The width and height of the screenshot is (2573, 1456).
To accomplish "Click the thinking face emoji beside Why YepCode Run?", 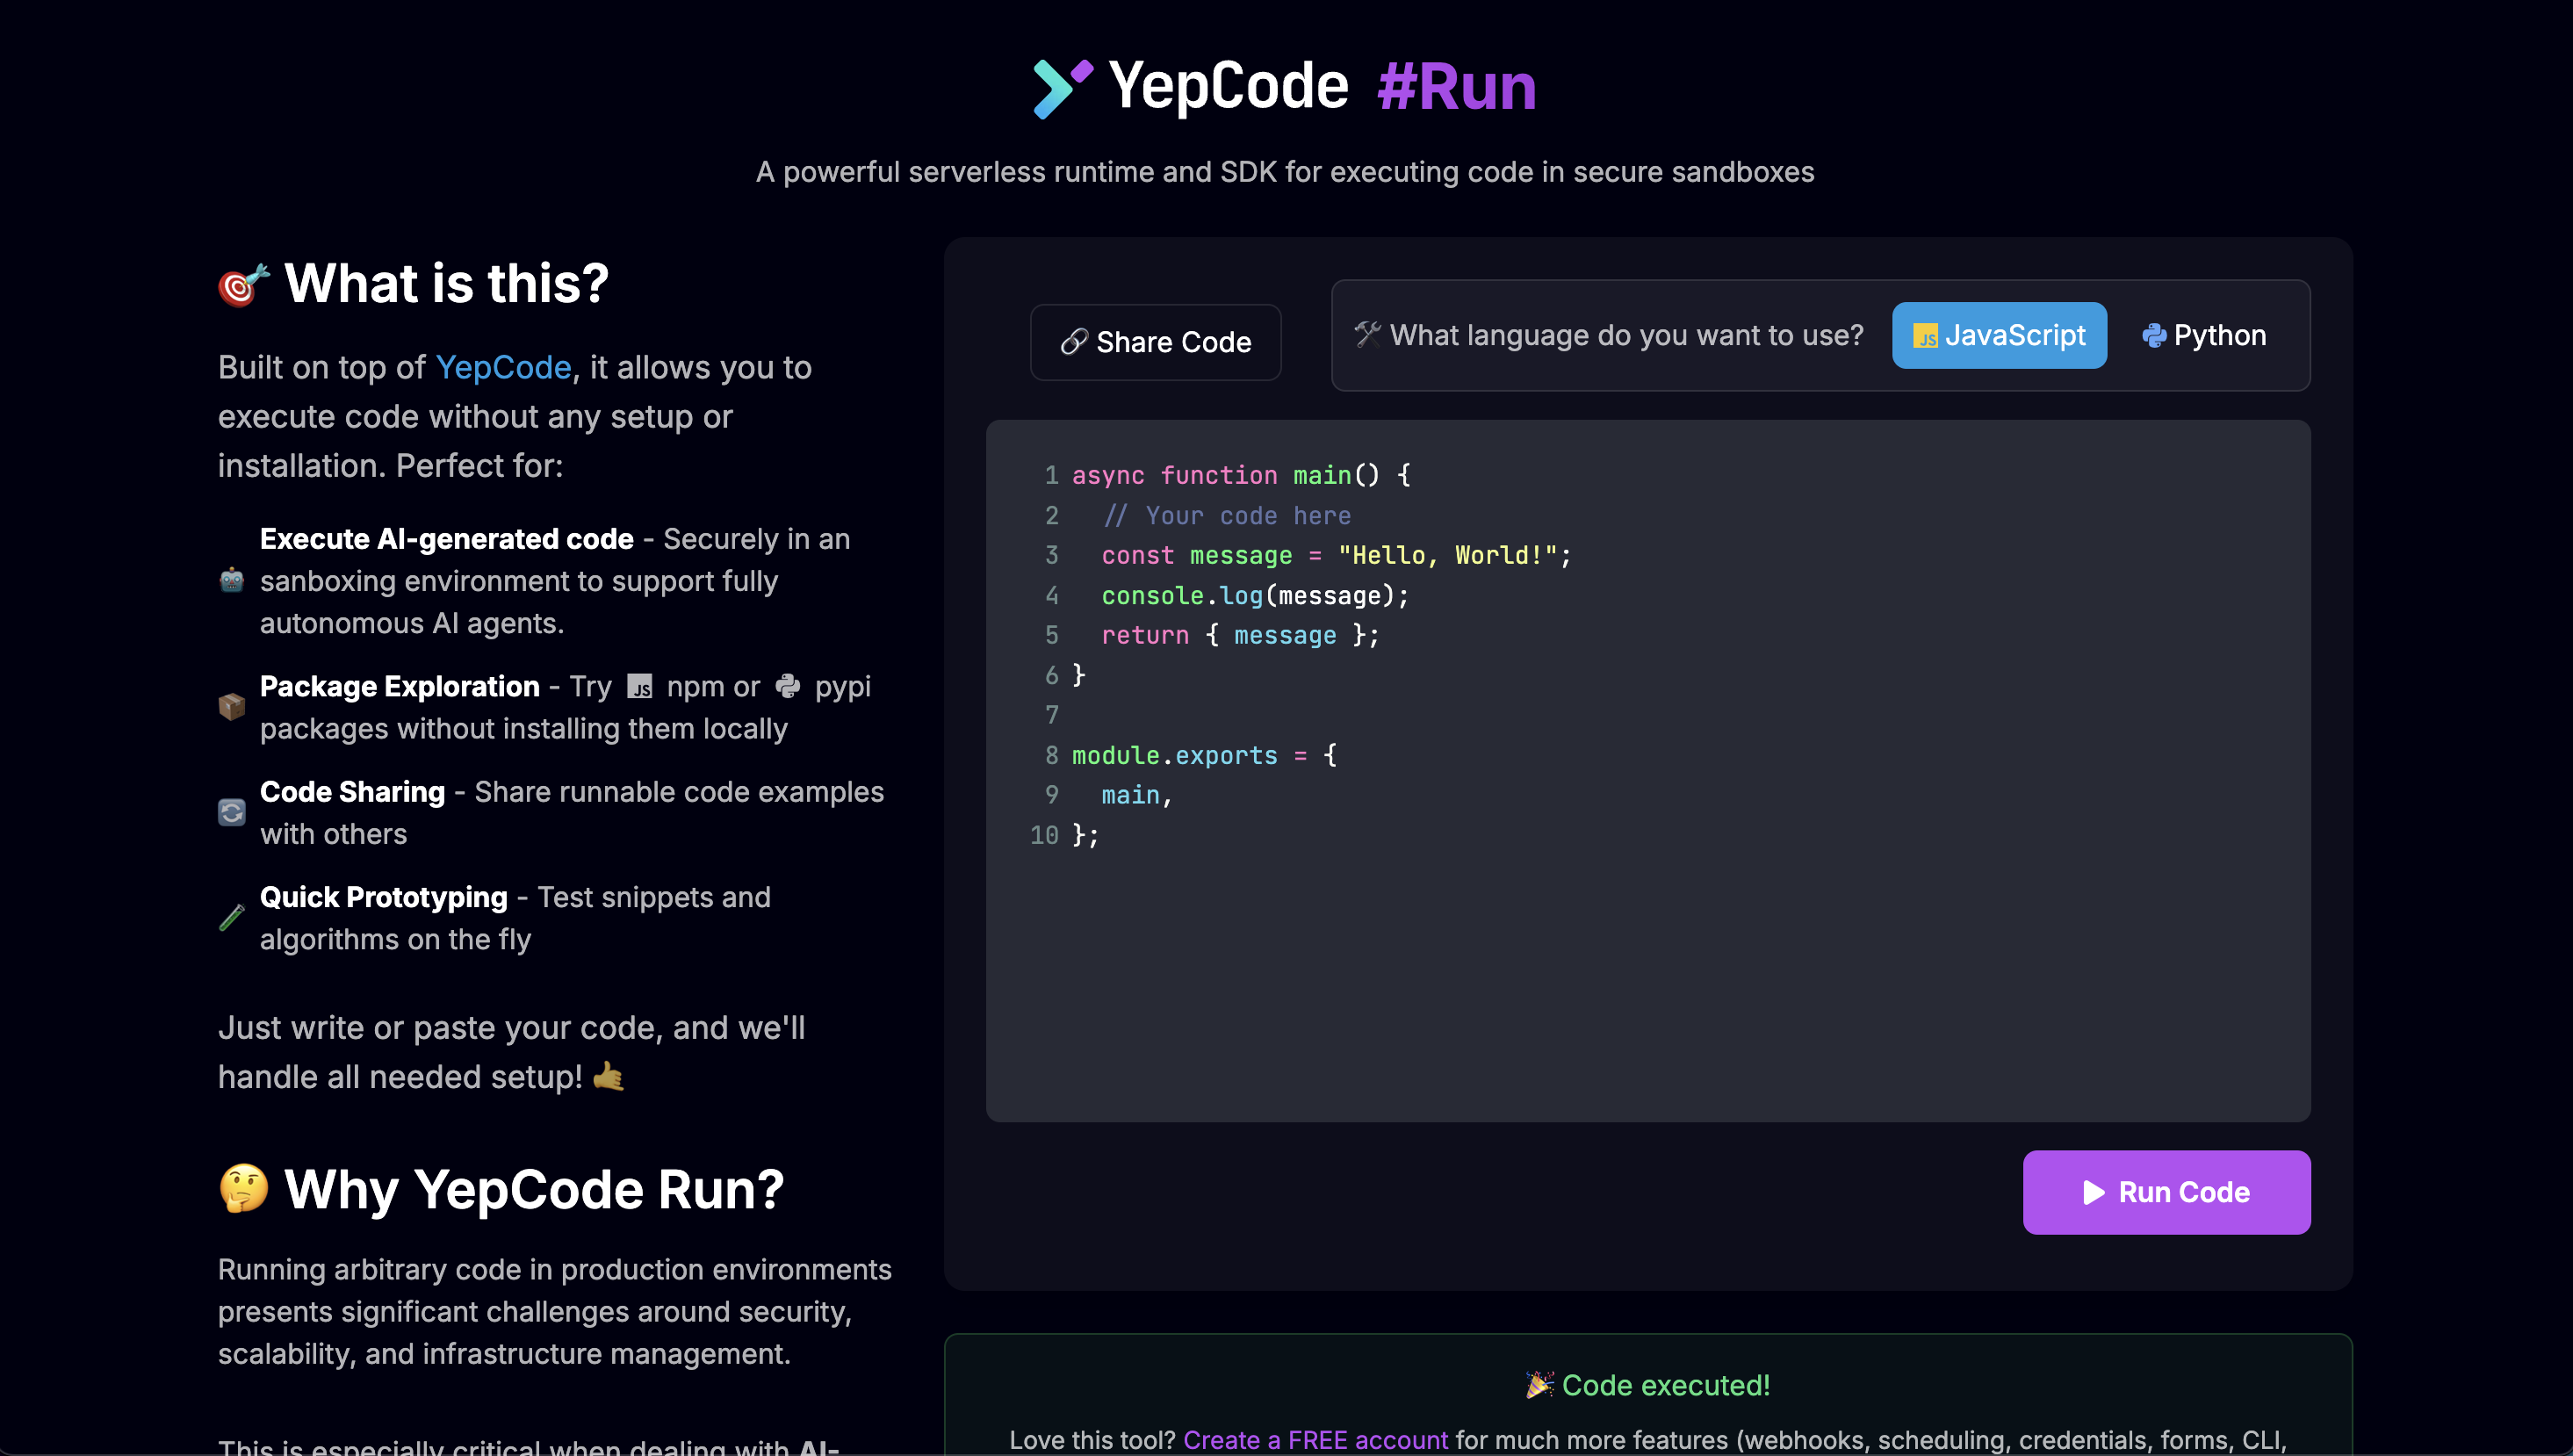I will 244,1188.
